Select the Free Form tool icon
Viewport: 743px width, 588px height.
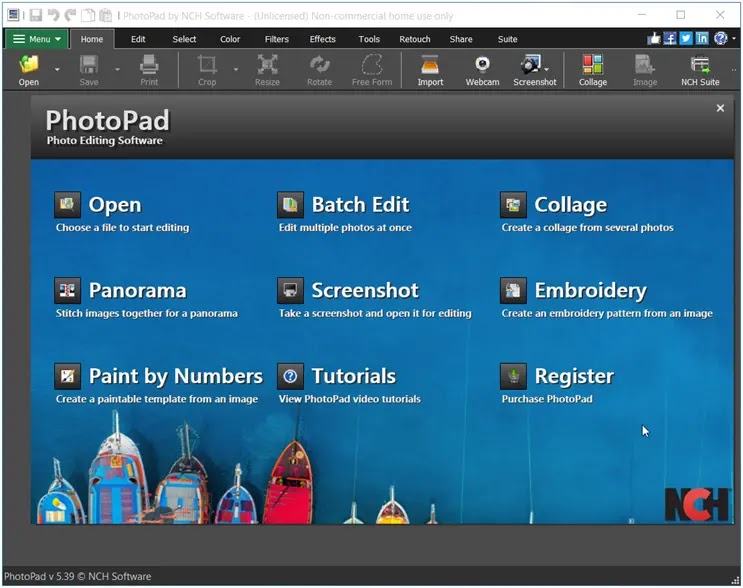coord(372,64)
